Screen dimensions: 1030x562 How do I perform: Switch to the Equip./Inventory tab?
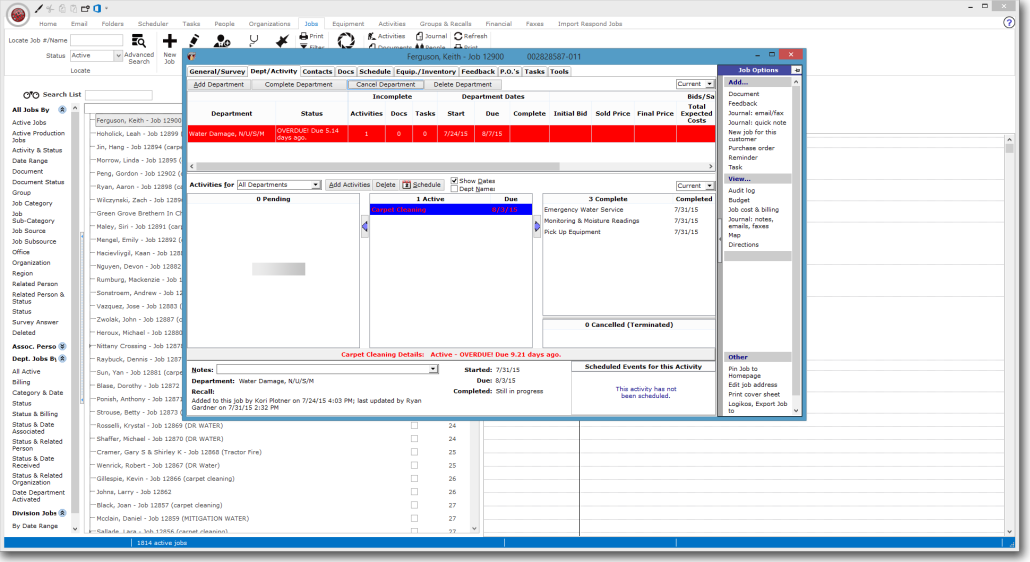(426, 72)
